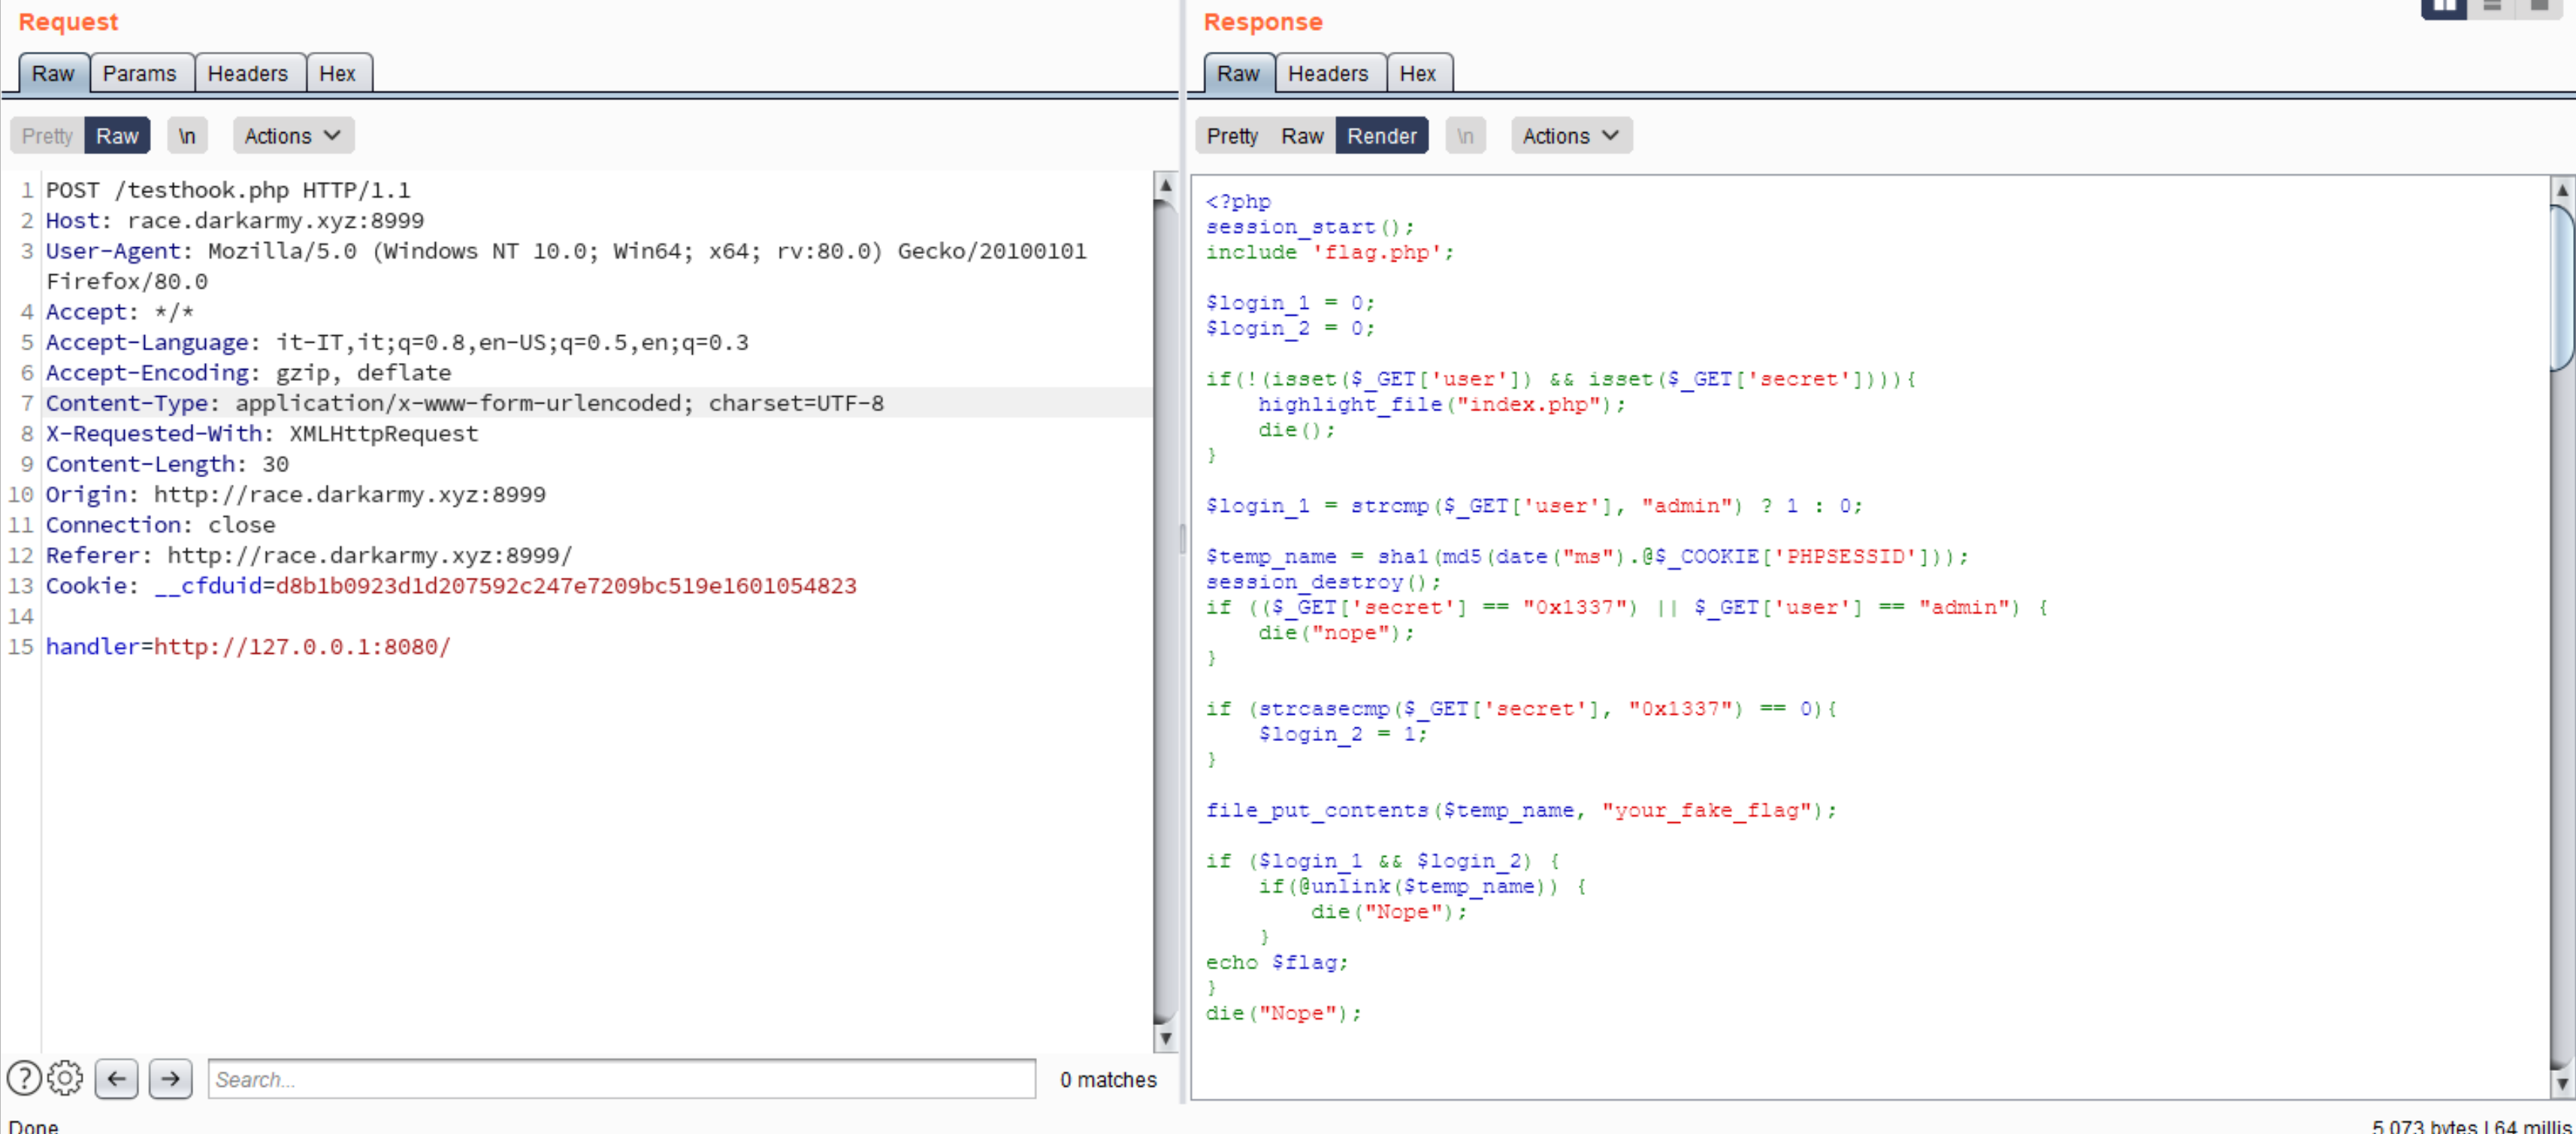This screenshot has width=2576, height=1134.
Task: Click into the Search text field
Action: coord(621,1079)
